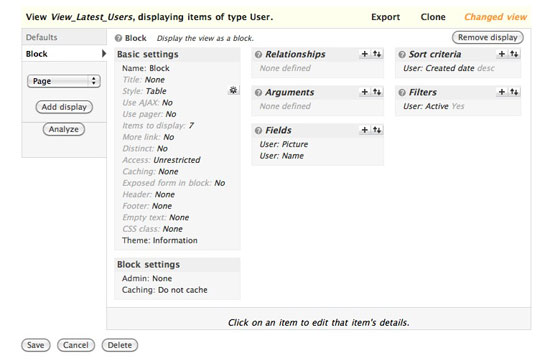Click the Export view link
Screen dimensions: 550x363
click(x=385, y=17)
